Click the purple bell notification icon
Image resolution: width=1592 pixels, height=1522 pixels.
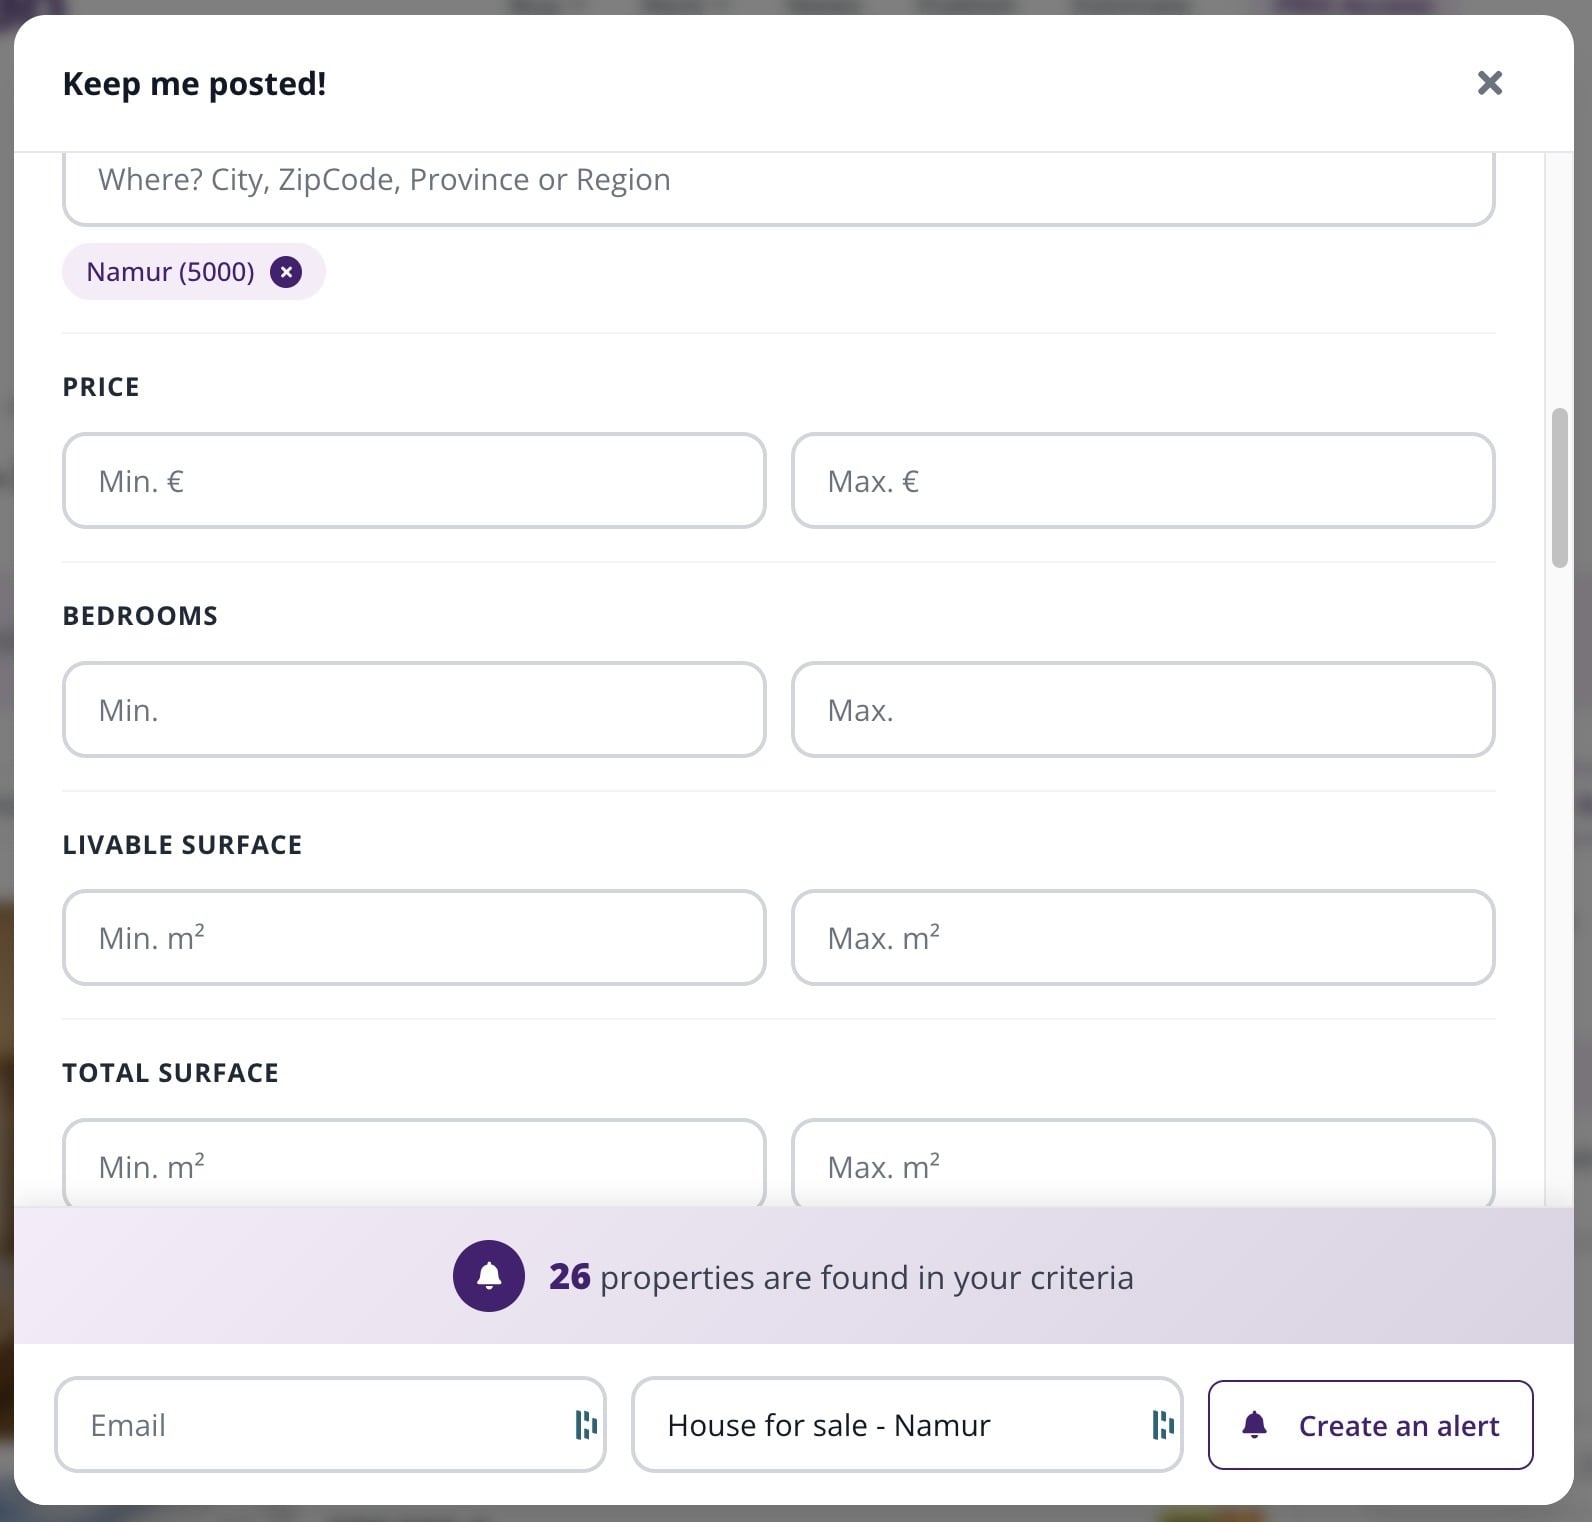489,1276
